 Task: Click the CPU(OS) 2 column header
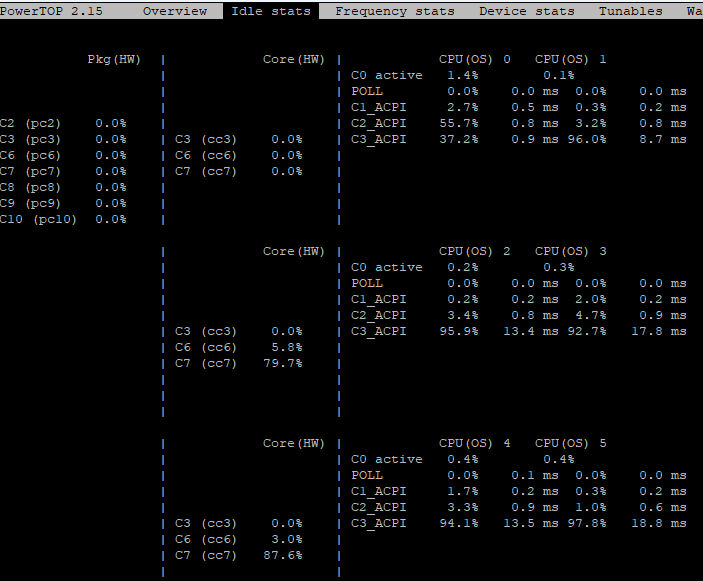point(474,251)
